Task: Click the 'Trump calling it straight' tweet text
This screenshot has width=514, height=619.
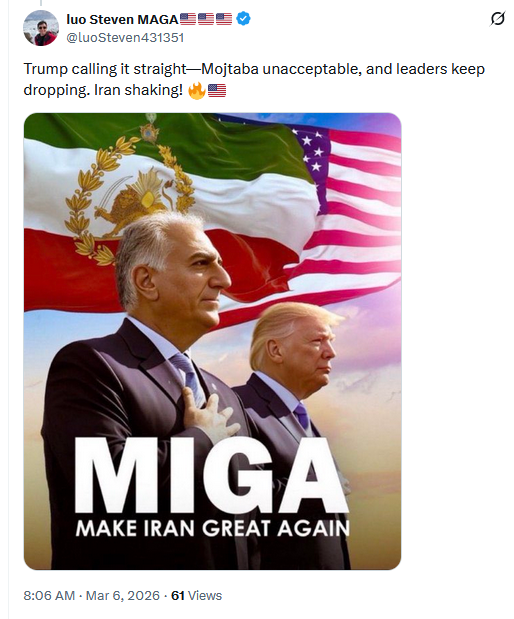Action: click(254, 79)
